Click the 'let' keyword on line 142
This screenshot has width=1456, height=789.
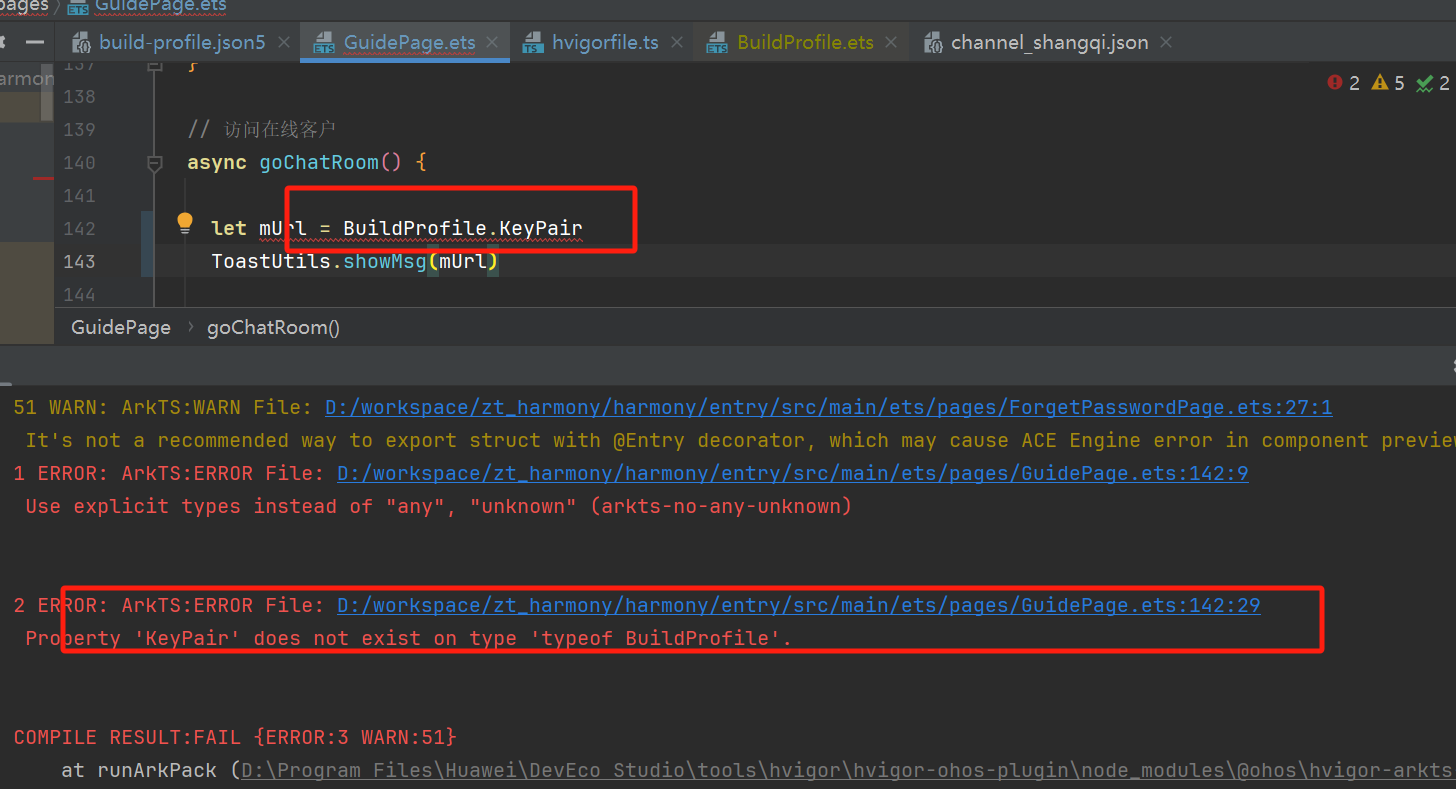pos(229,229)
